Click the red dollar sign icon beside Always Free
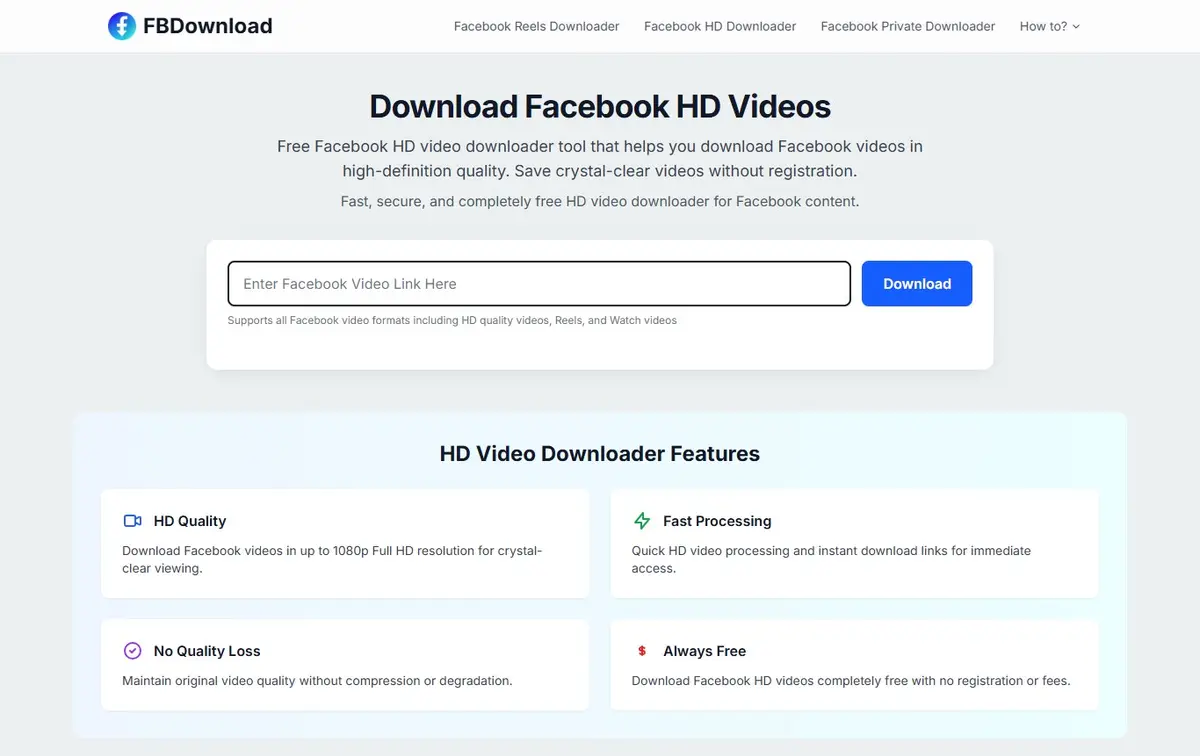The image size is (1200, 756). pyautogui.click(x=641, y=650)
